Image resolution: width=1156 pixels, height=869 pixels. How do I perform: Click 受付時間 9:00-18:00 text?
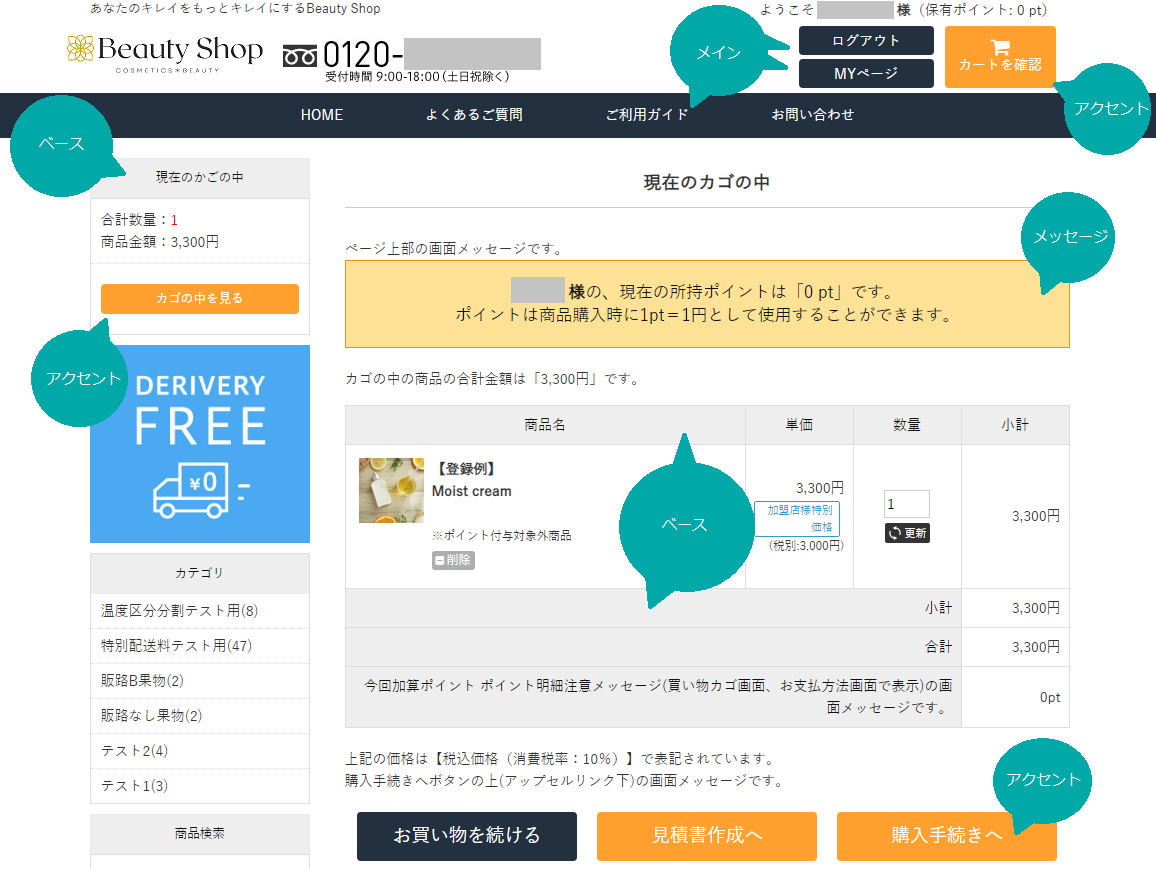click(417, 77)
